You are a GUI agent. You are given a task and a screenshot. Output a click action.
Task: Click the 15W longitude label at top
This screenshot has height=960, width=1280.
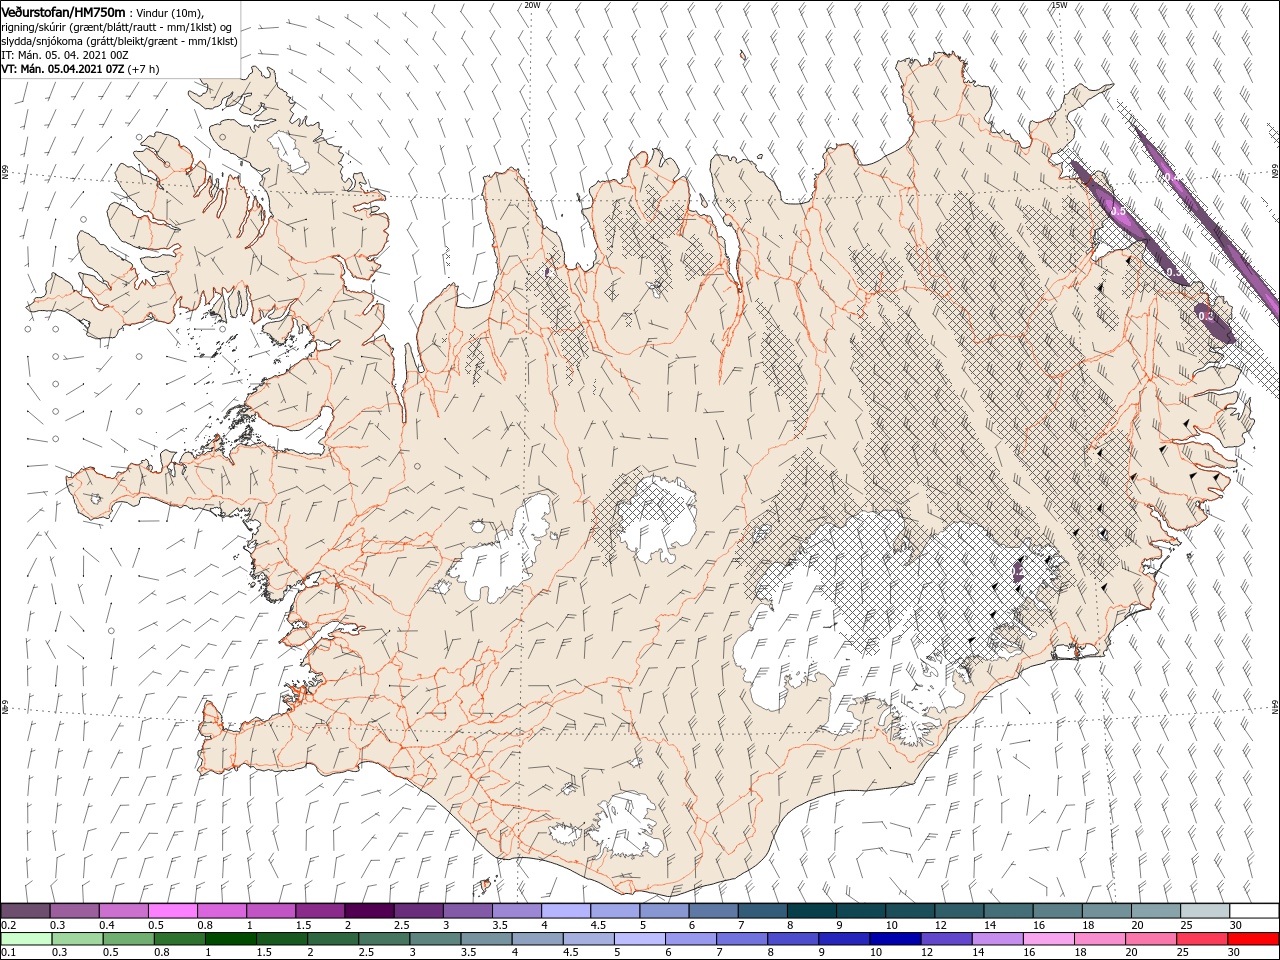1059,5
